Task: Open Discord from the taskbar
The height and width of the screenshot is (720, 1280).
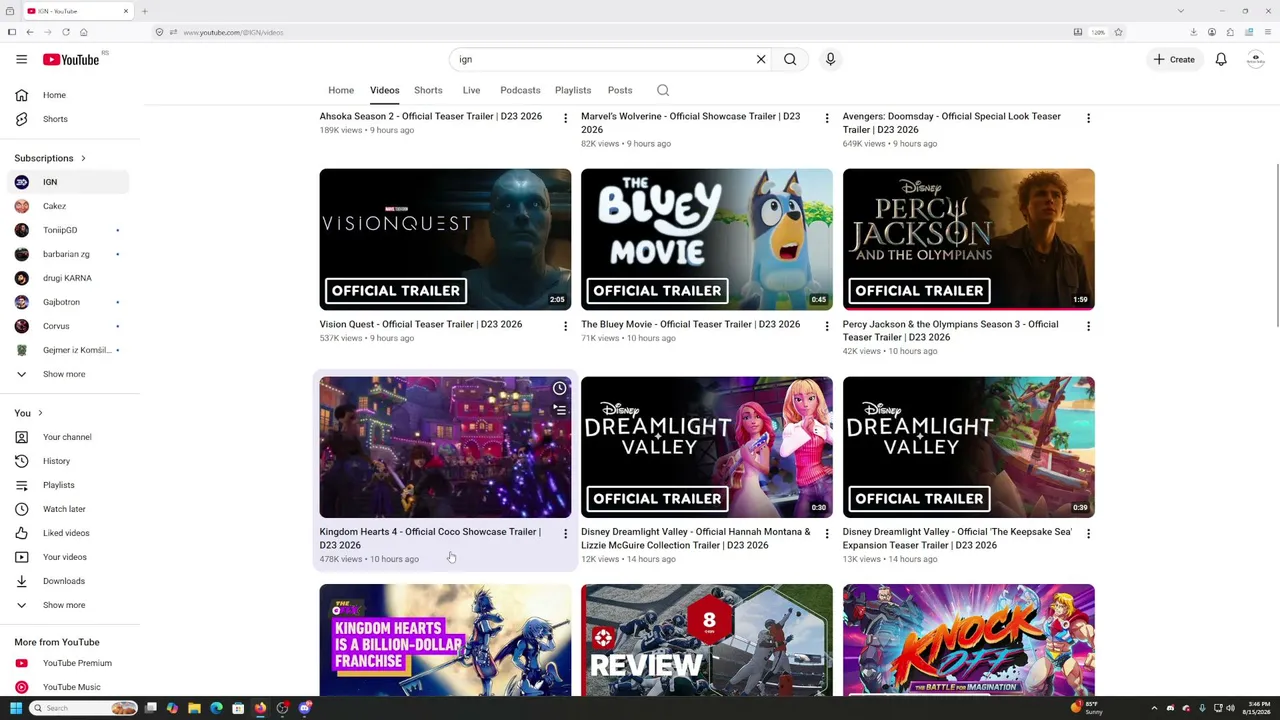Action: pyautogui.click(x=305, y=708)
